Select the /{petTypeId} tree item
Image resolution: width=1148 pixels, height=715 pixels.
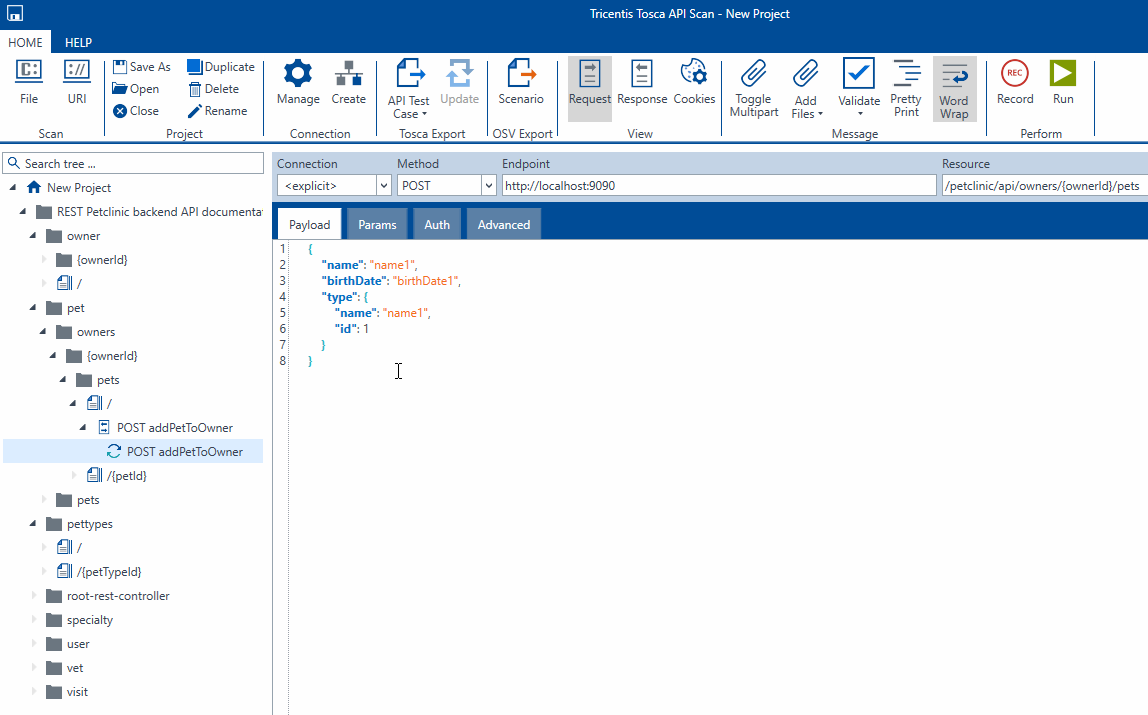click(x=109, y=572)
